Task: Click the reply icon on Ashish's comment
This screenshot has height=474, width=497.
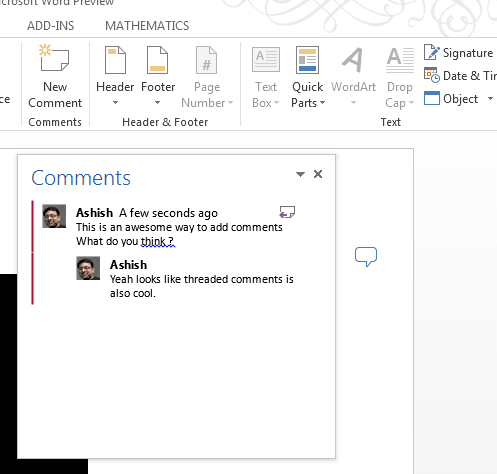Action: tap(287, 212)
